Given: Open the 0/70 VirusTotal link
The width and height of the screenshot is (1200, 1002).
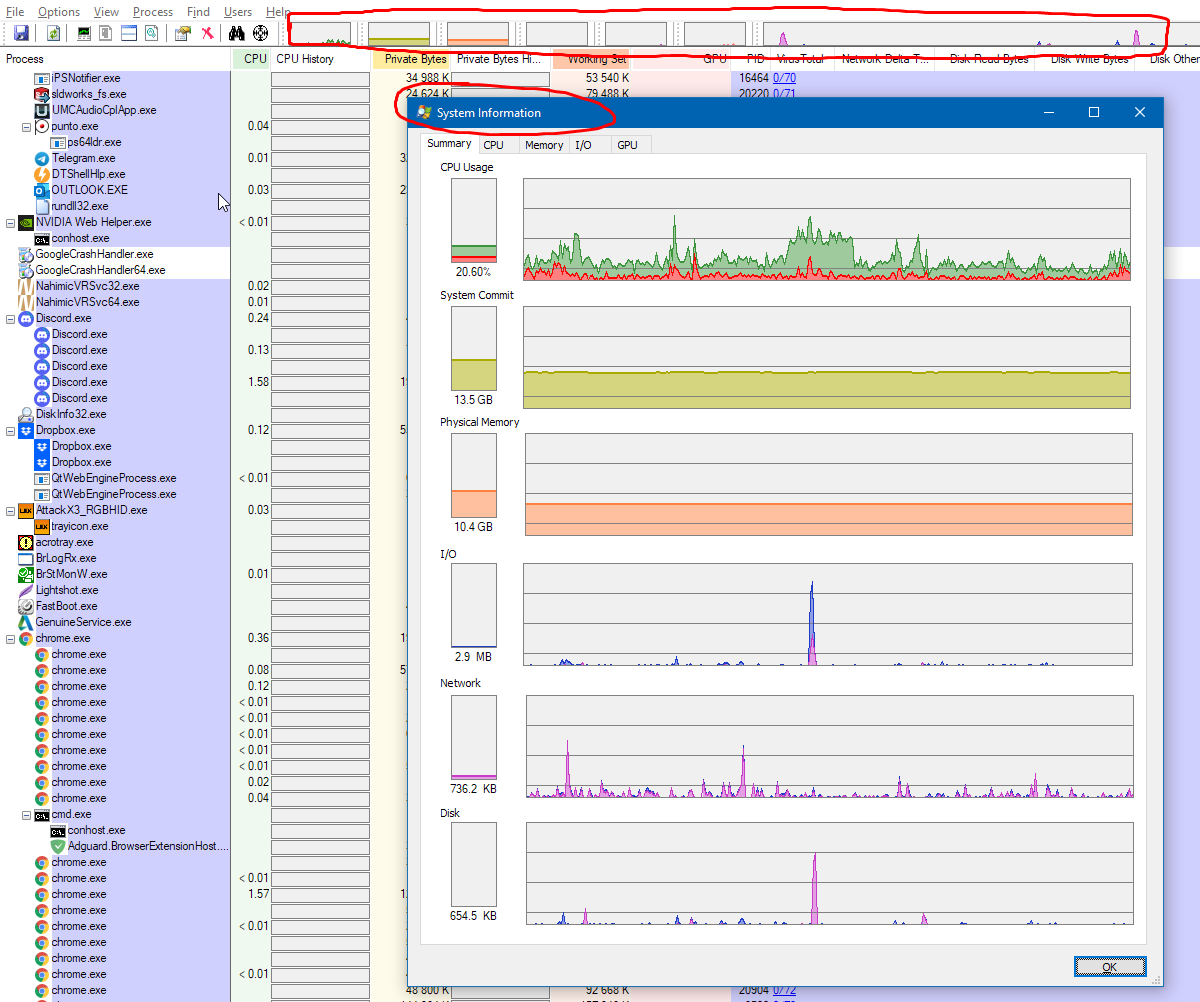Looking at the screenshot, I should pos(785,77).
